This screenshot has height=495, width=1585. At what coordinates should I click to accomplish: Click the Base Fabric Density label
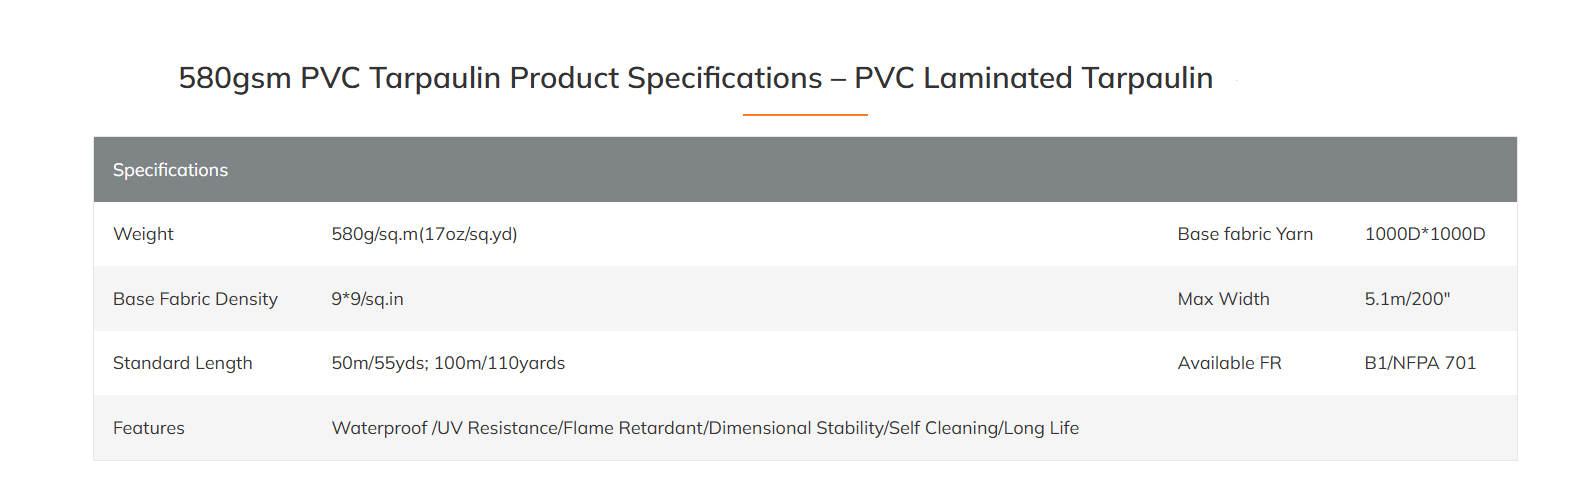click(195, 299)
